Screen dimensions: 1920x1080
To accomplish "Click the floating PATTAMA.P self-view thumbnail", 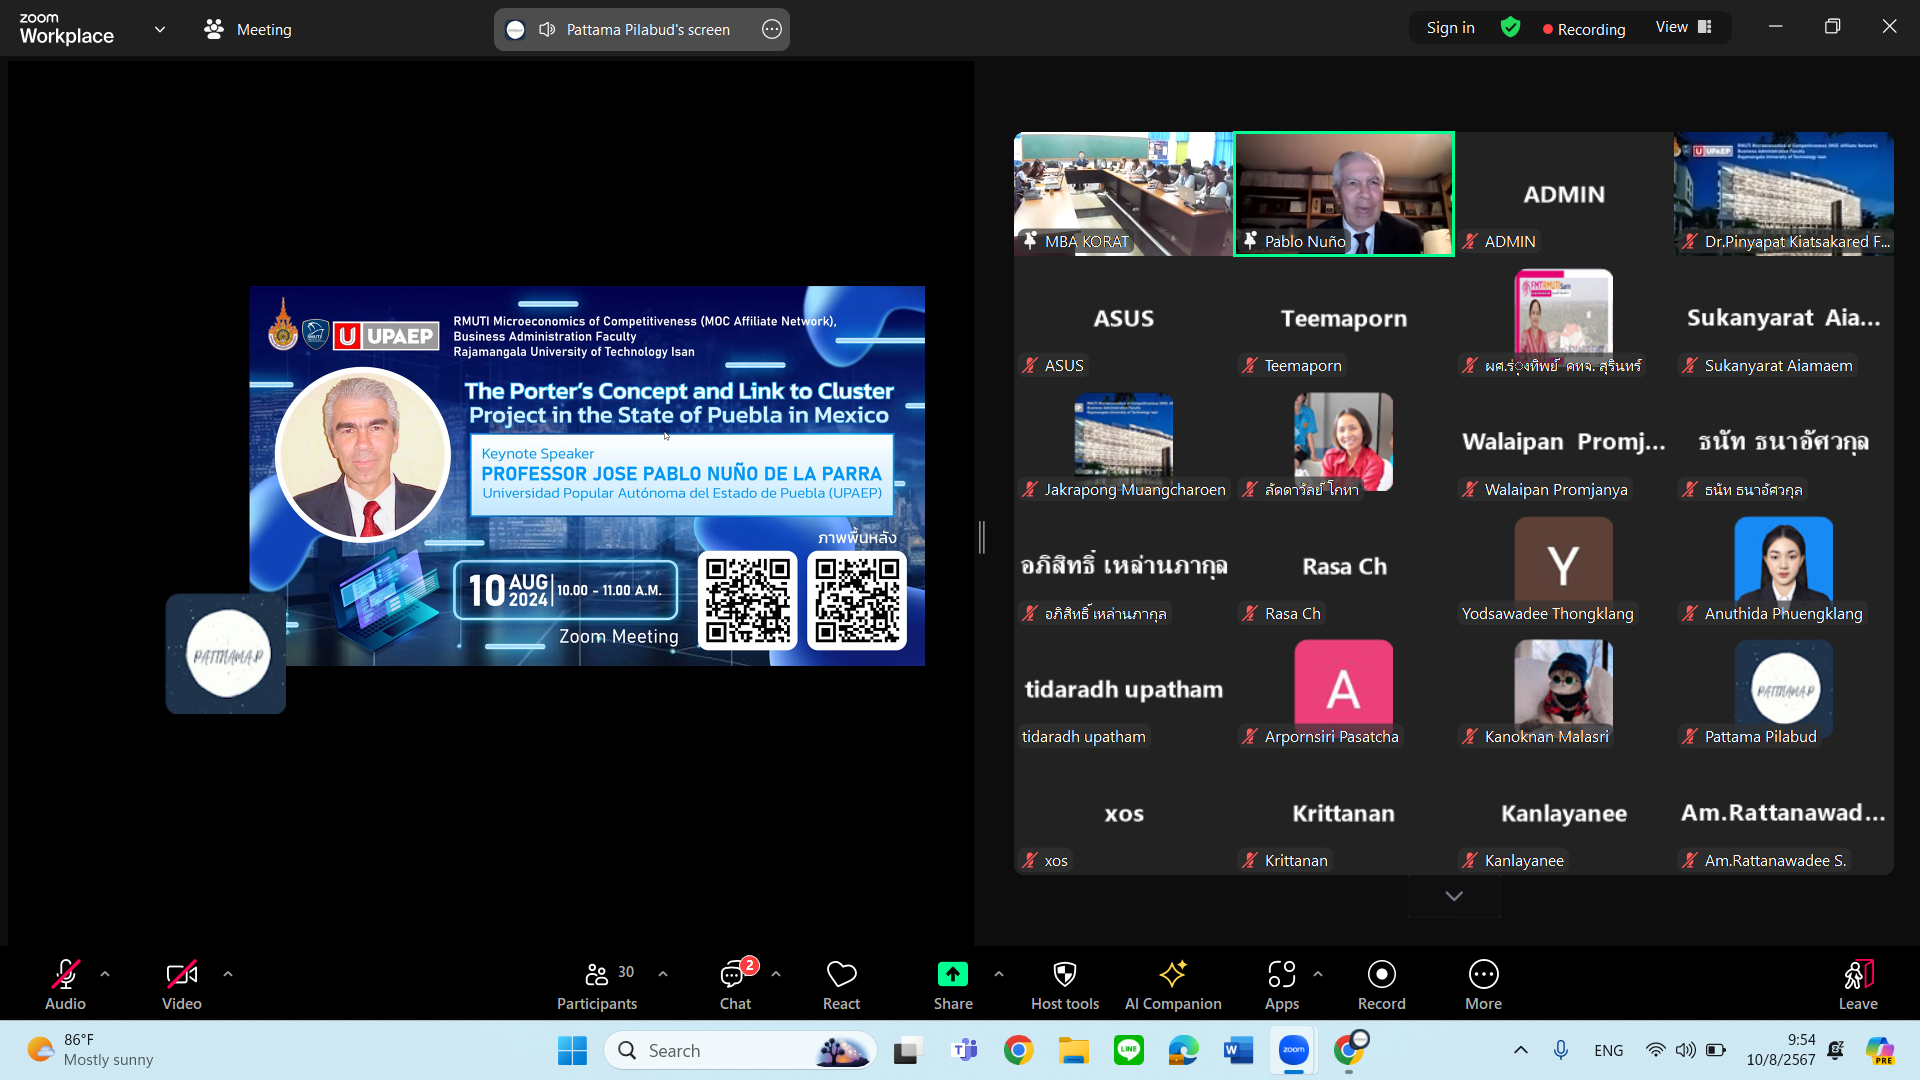I will coord(226,654).
